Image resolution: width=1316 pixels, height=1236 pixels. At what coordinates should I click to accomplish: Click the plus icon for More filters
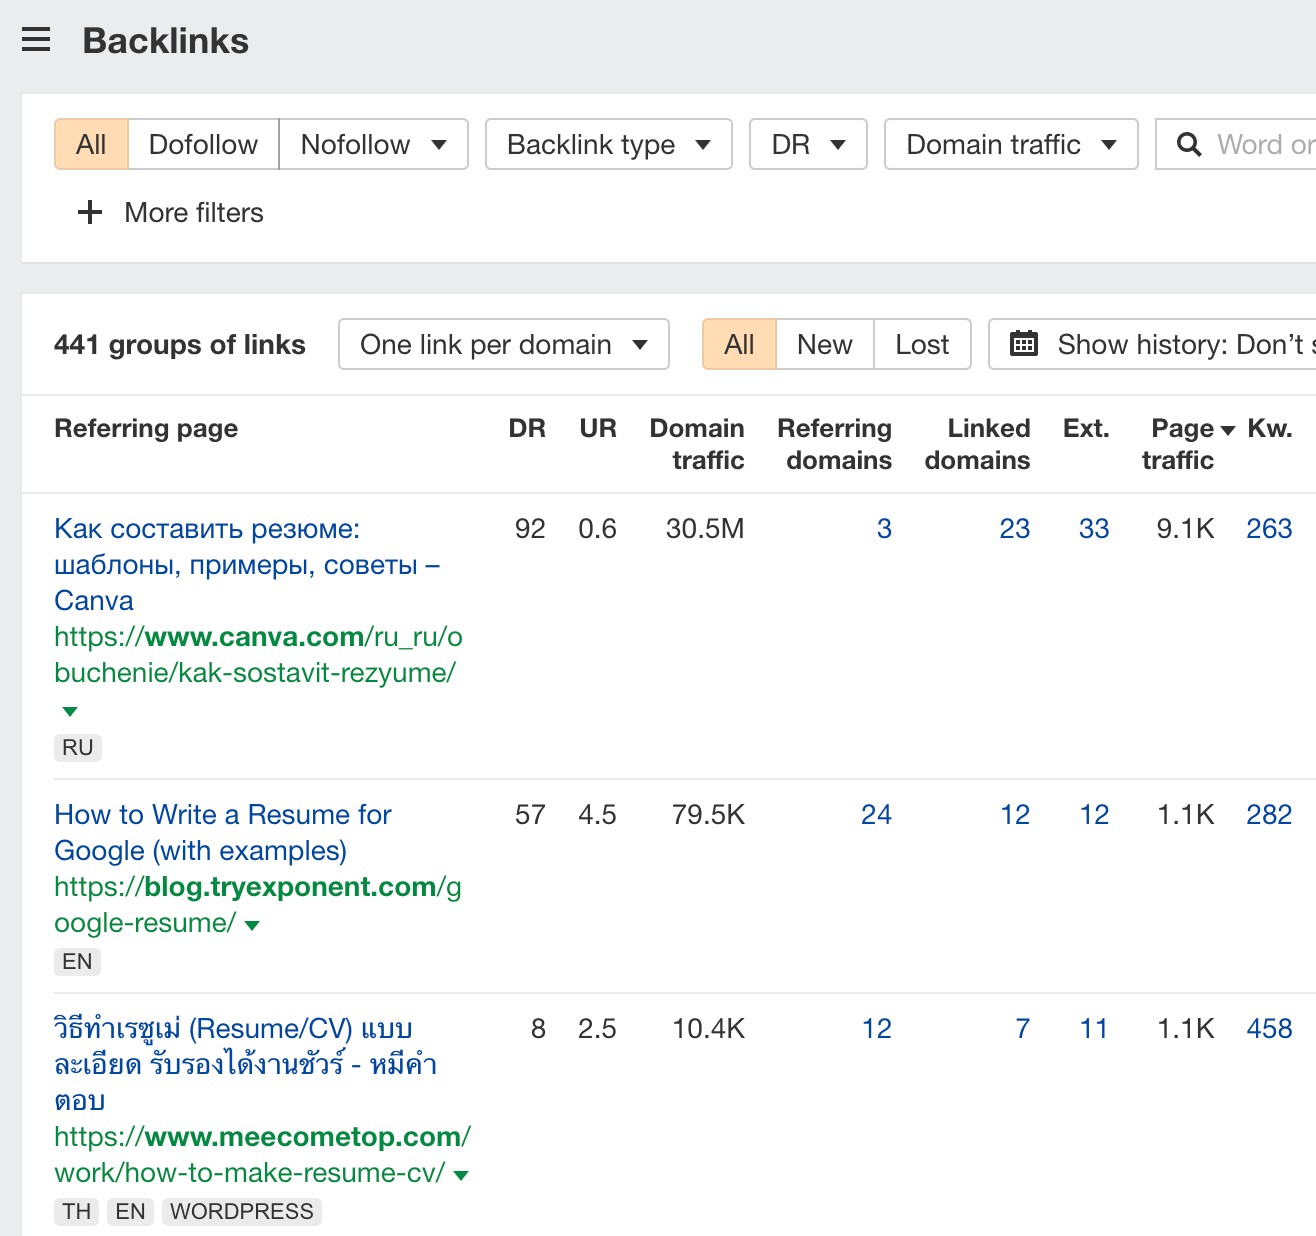90,212
